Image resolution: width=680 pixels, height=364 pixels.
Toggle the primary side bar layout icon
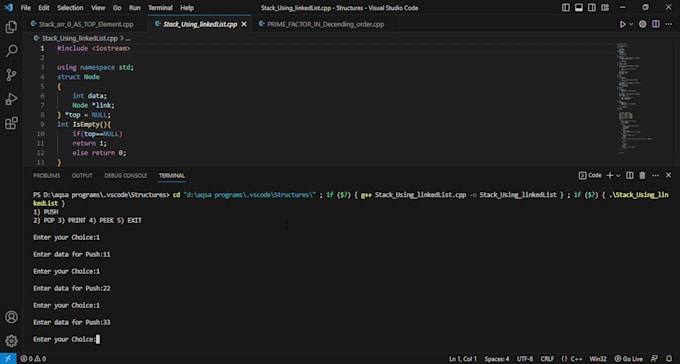566,7
